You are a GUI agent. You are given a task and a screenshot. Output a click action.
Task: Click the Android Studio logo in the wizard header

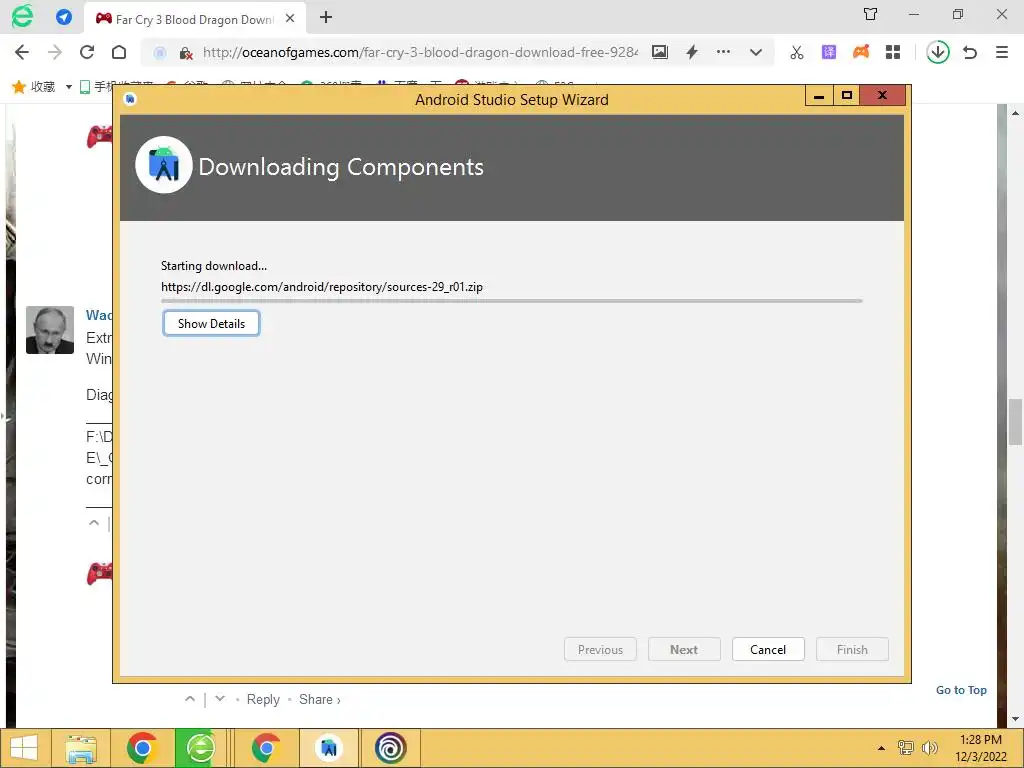pyautogui.click(x=164, y=165)
